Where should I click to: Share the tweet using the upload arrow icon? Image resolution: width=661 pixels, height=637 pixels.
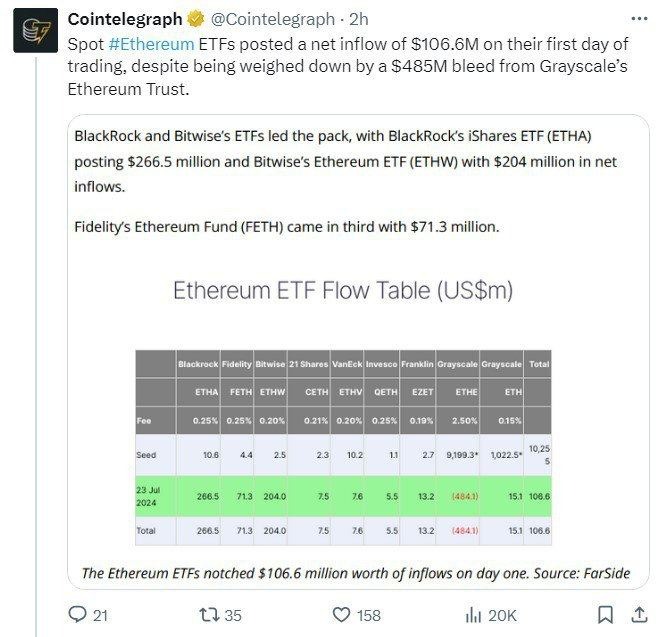[x=637, y=614]
